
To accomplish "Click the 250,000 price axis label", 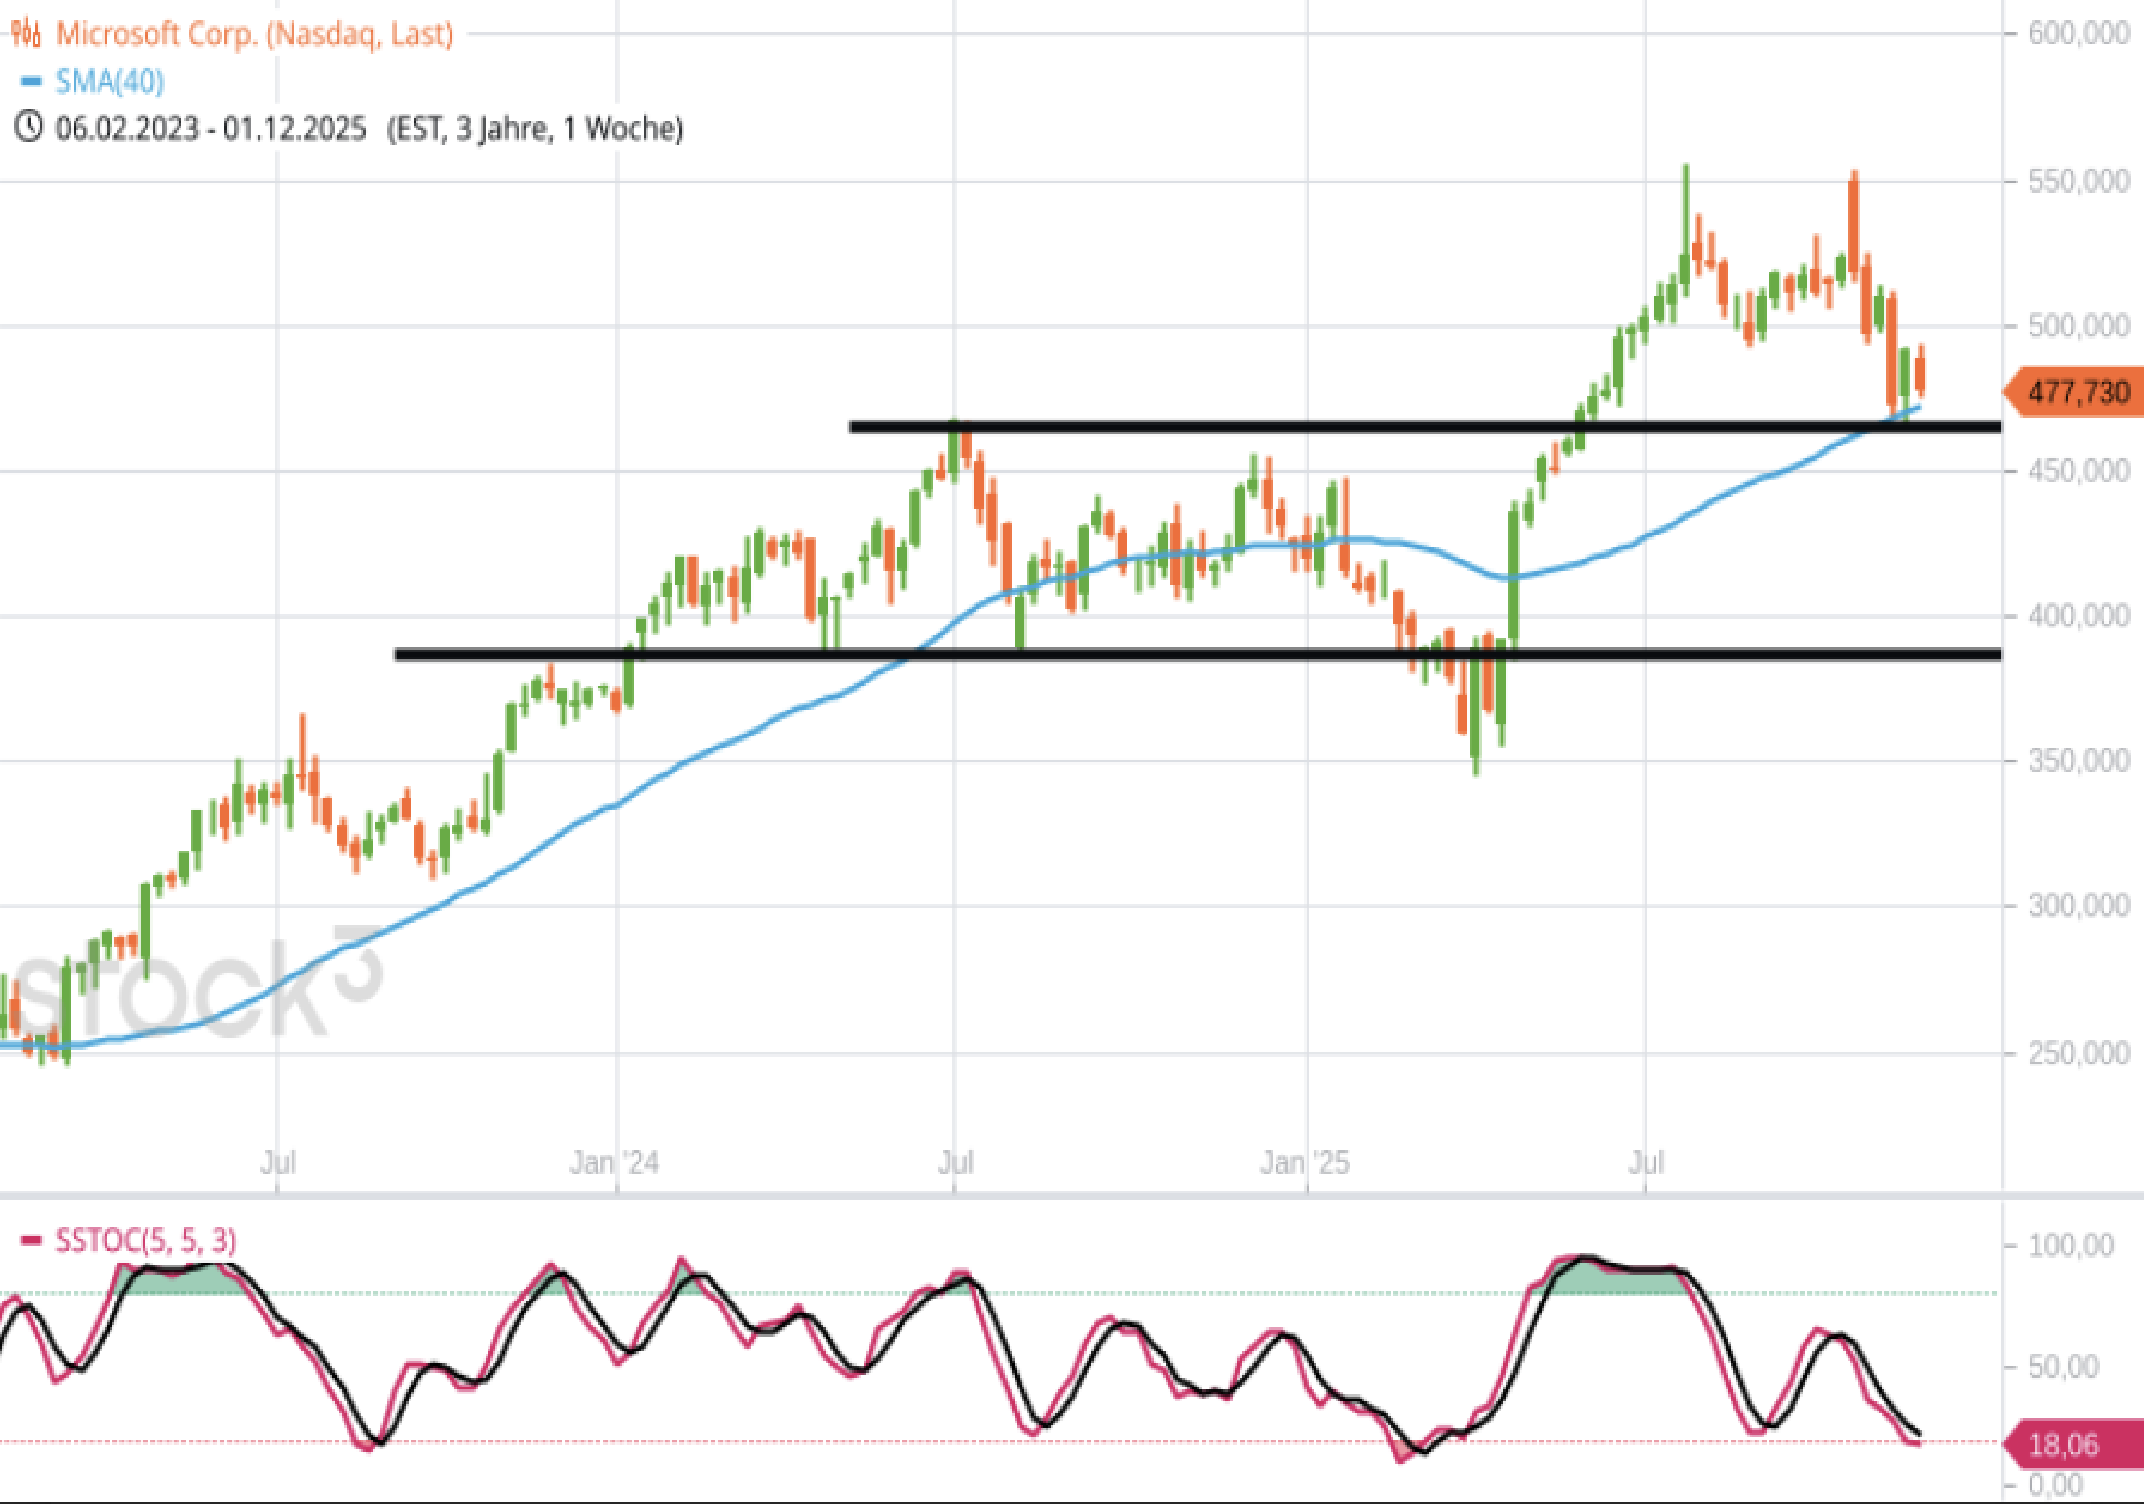I will point(2078,1052).
